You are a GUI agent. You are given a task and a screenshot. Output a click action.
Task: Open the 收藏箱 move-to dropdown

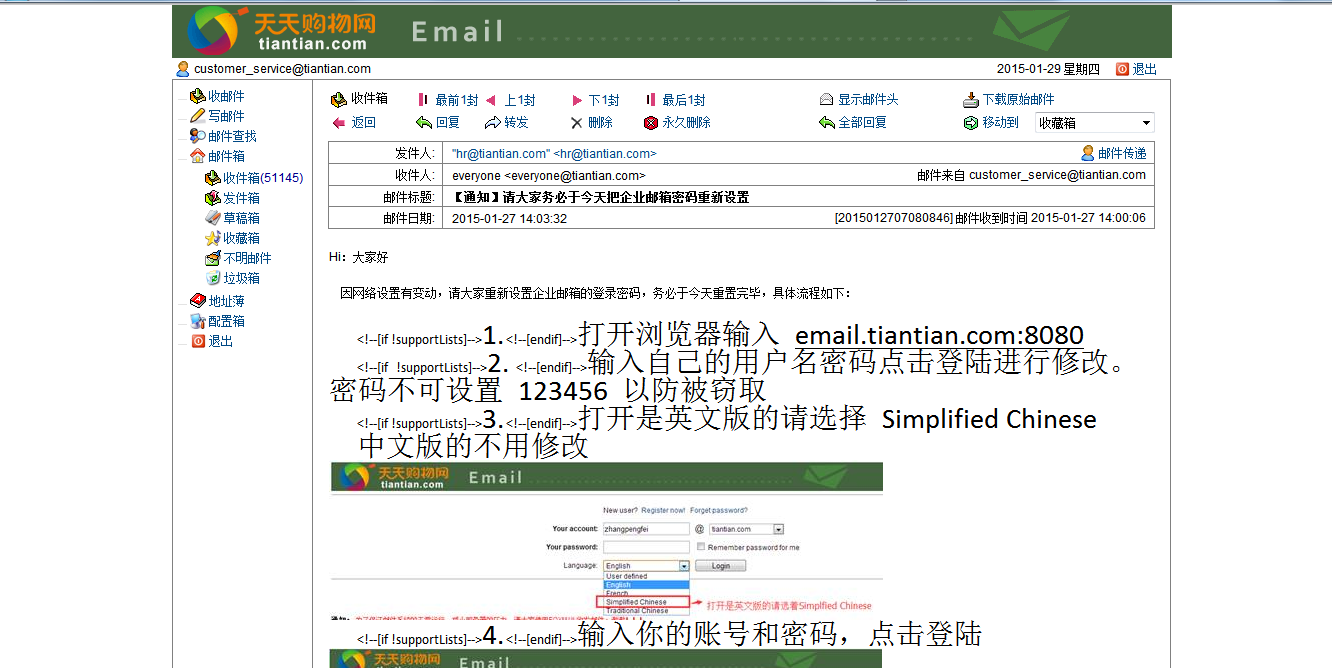1095,123
